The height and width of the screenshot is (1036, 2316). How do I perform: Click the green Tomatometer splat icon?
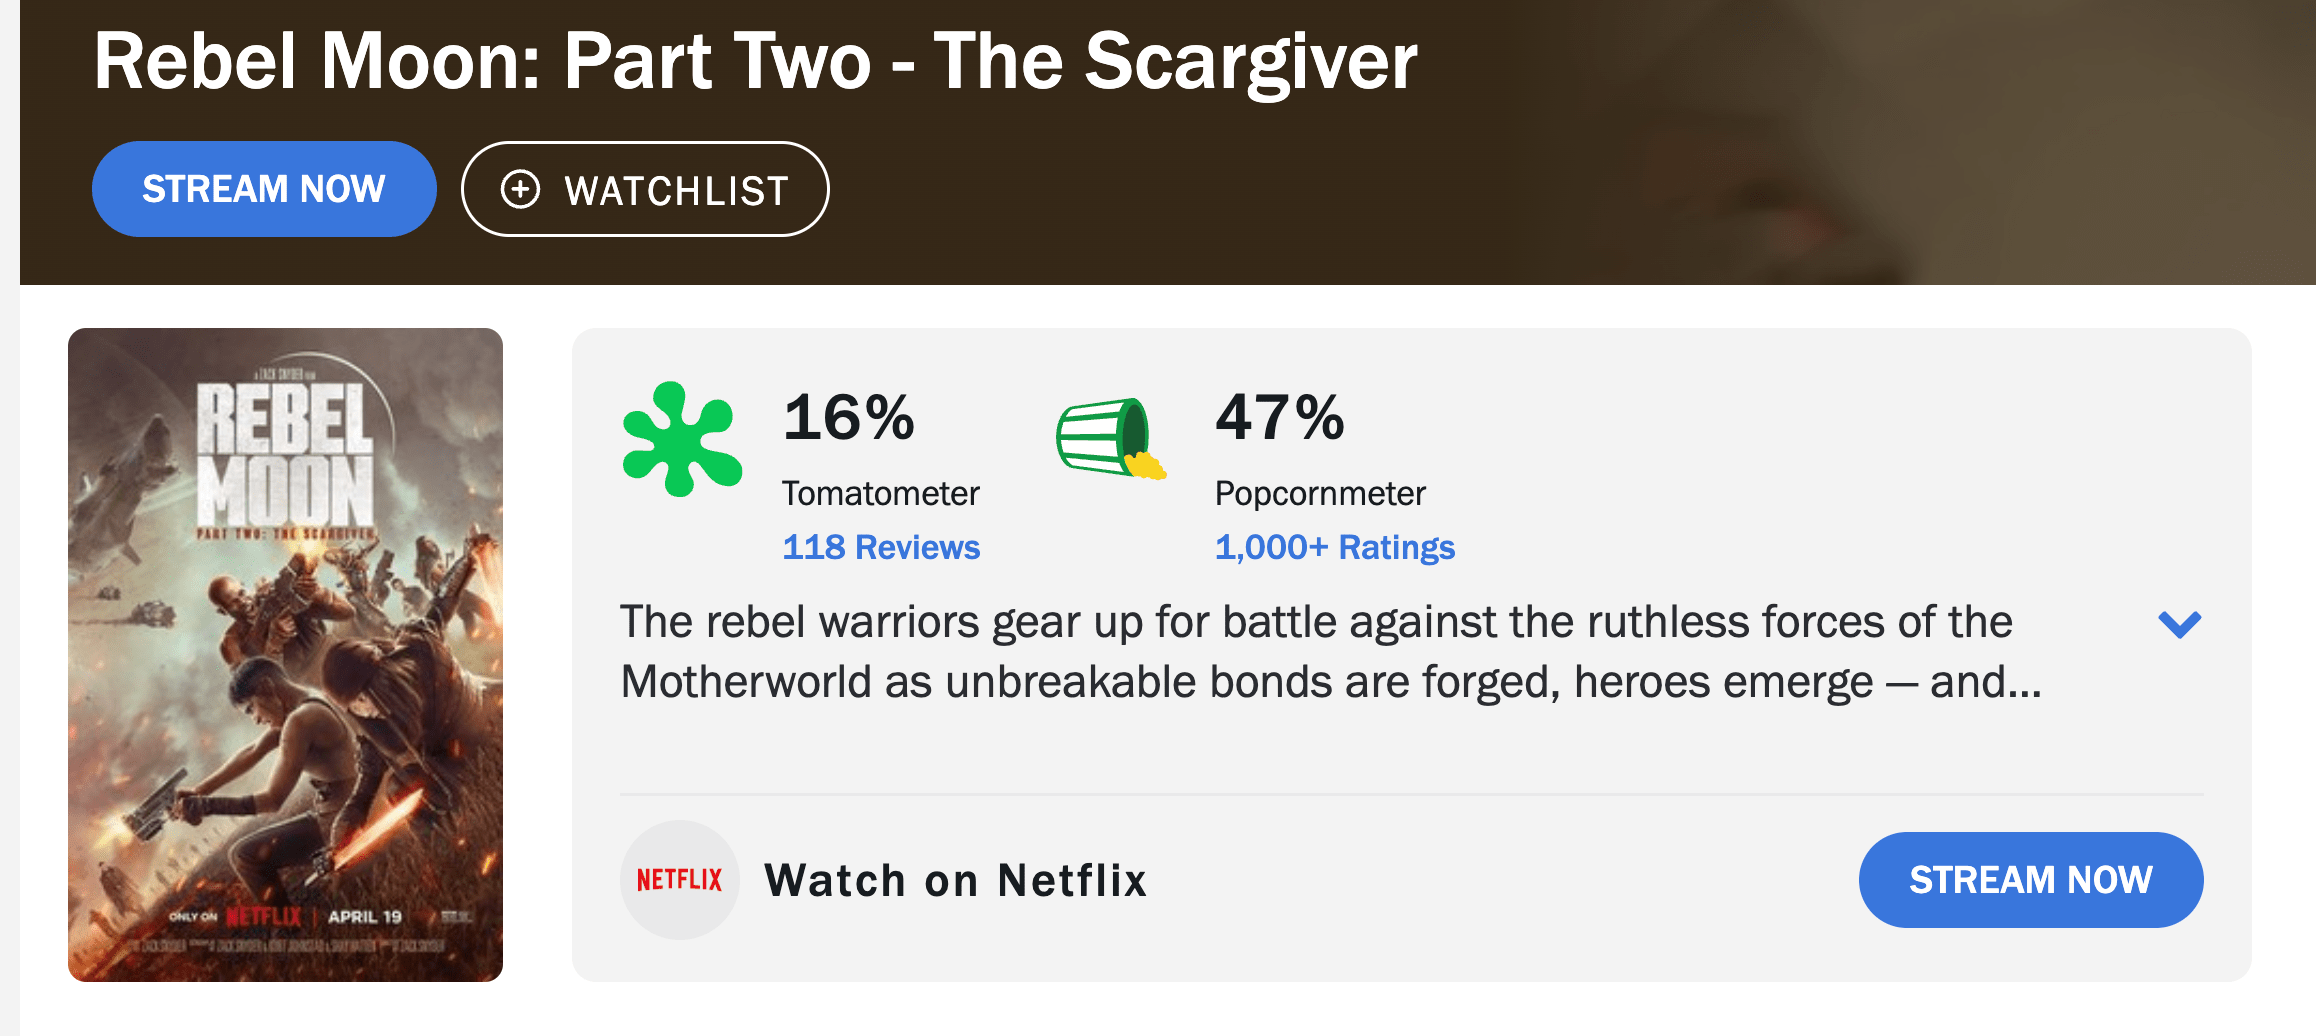coord(682,439)
